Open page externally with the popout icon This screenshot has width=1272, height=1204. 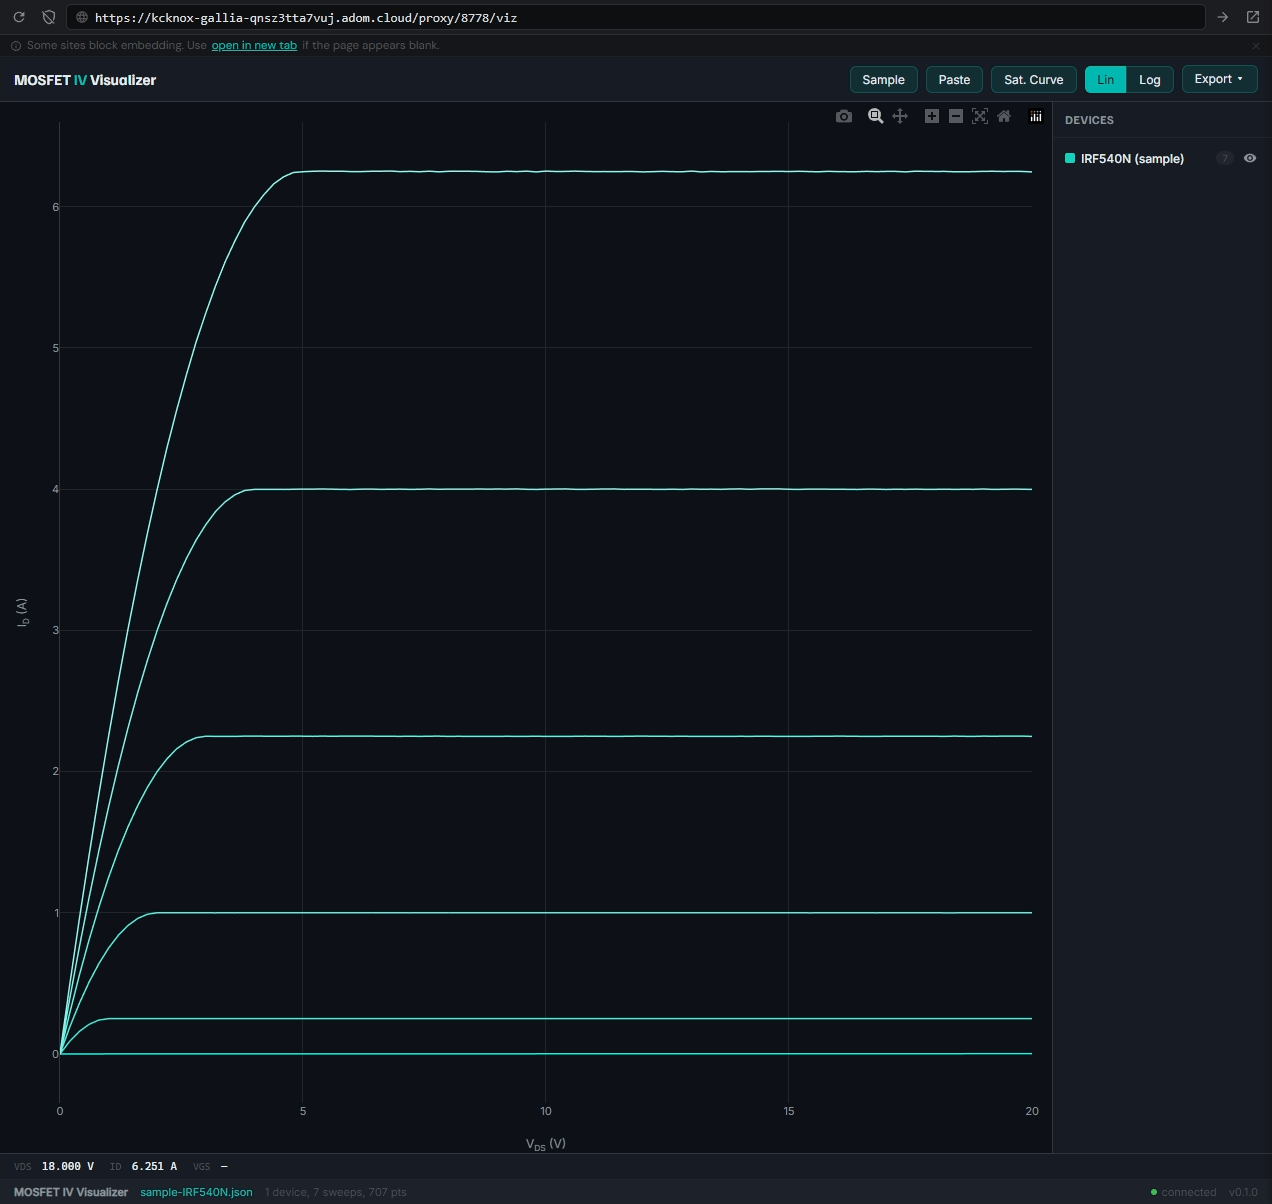click(x=1252, y=17)
